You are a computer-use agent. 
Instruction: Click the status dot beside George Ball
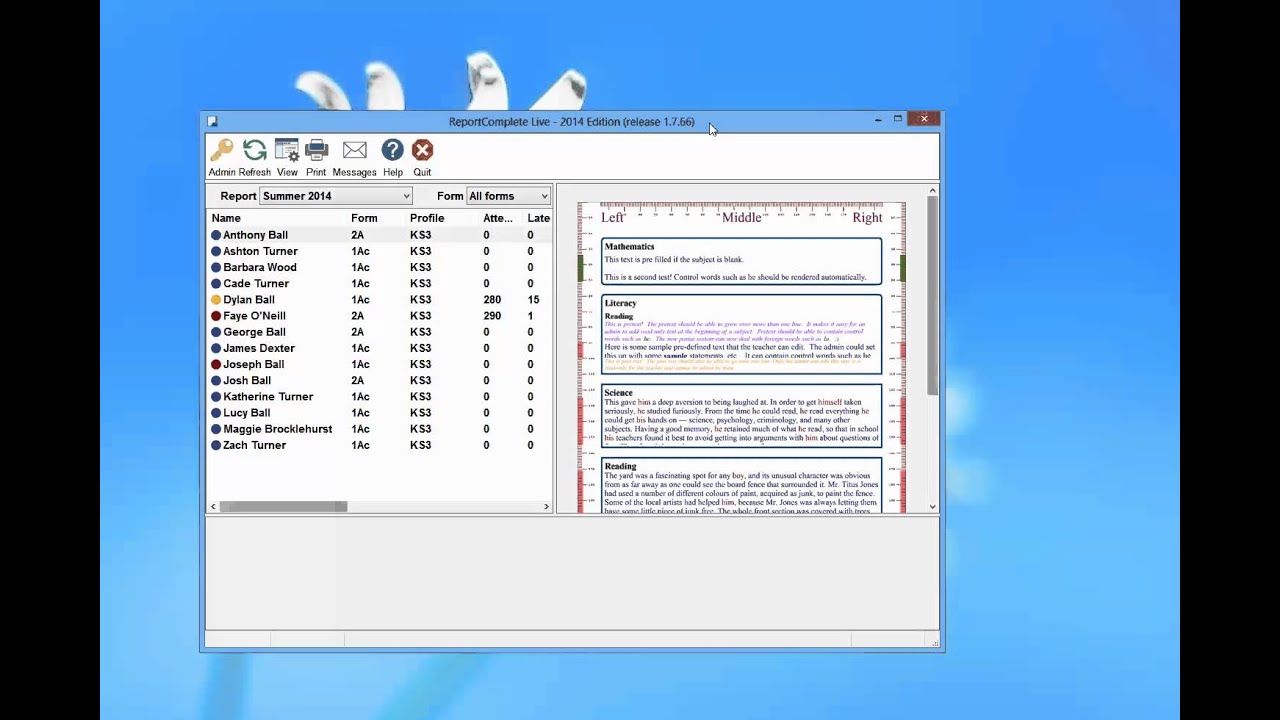(x=216, y=332)
